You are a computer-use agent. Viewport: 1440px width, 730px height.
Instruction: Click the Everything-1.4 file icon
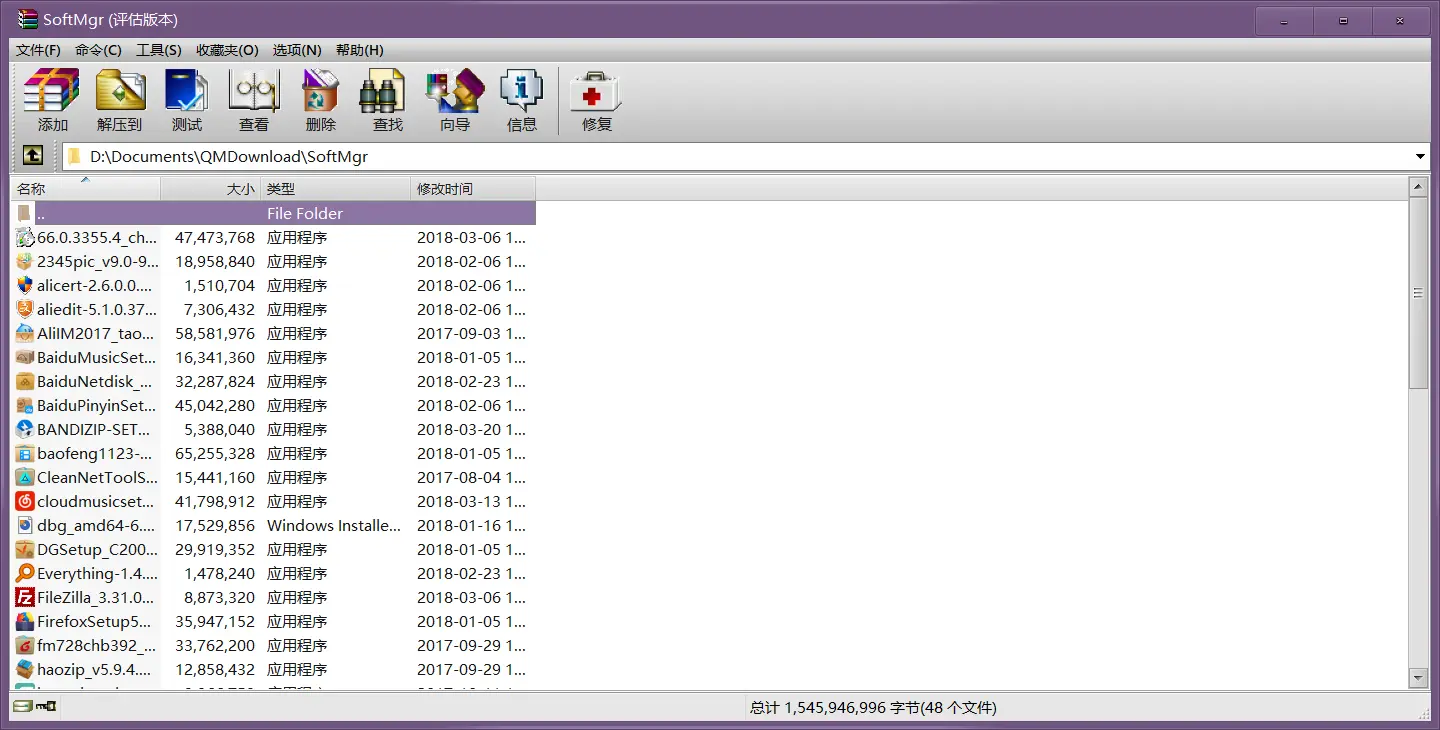pyautogui.click(x=25, y=573)
